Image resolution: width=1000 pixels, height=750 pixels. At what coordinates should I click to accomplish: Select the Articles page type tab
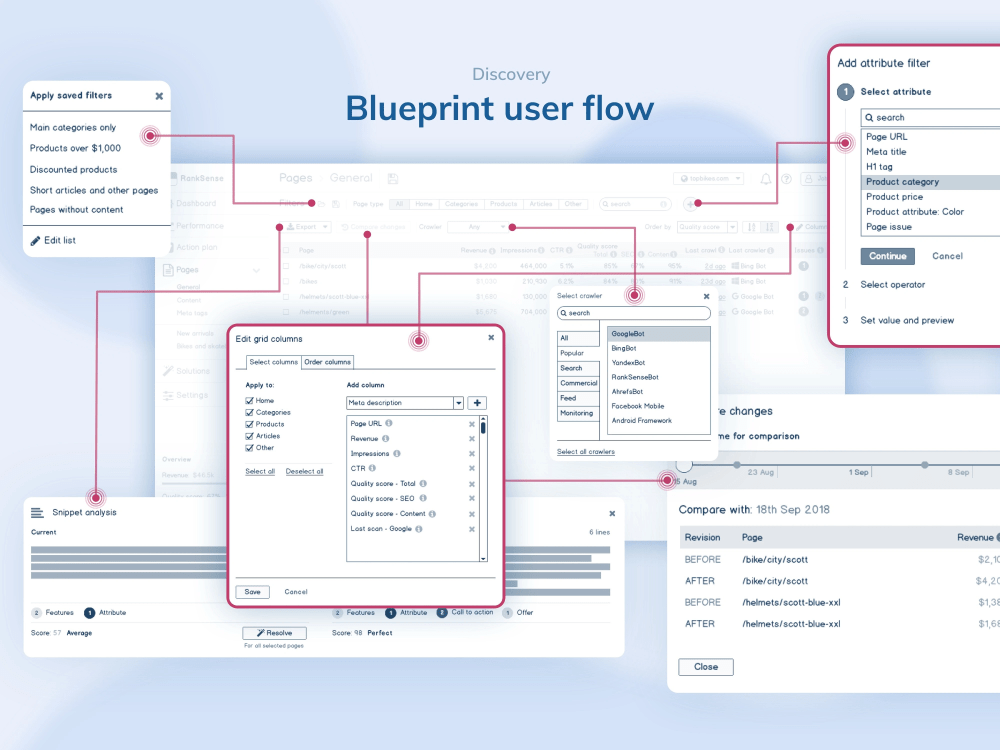click(540, 204)
